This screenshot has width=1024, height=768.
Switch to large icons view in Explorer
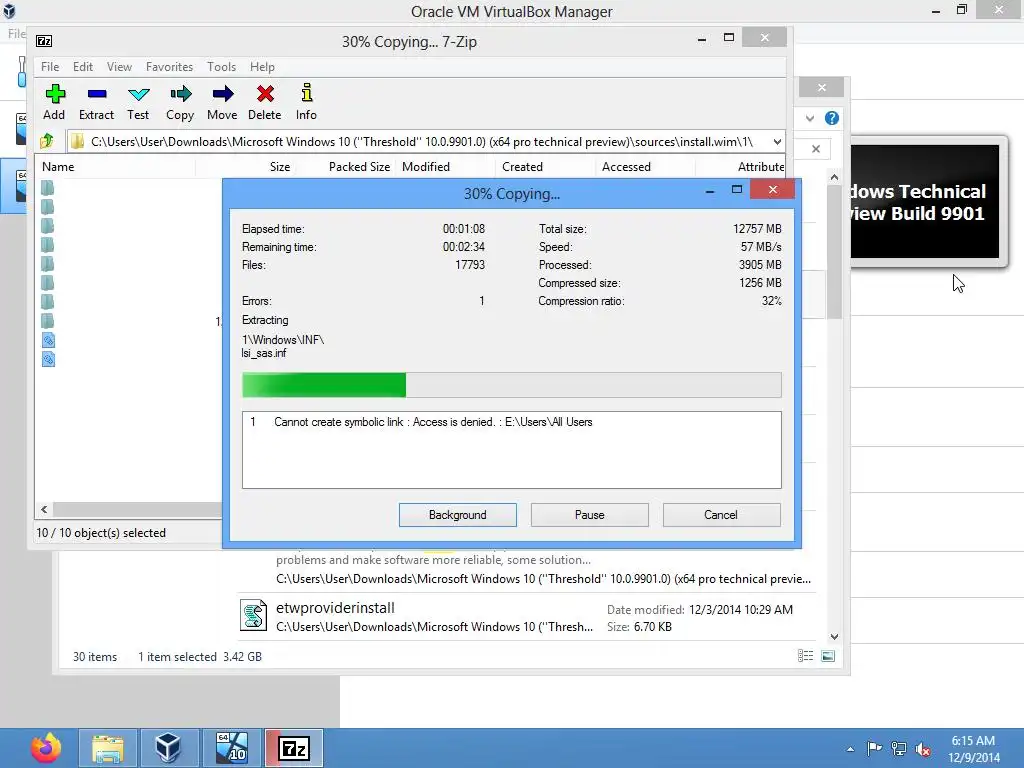pos(827,656)
